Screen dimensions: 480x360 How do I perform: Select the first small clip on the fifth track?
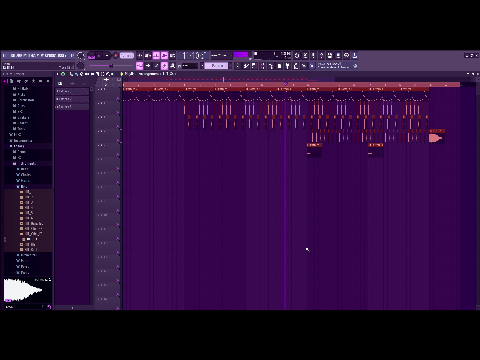point(314,150)
